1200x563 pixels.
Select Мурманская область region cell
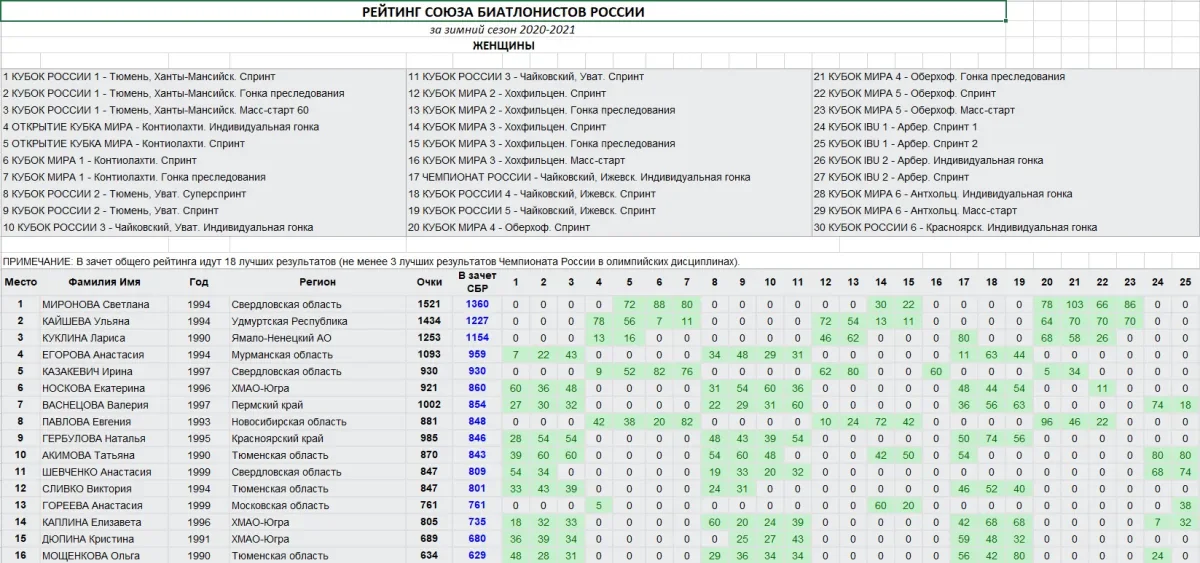(x=317, y=355)
